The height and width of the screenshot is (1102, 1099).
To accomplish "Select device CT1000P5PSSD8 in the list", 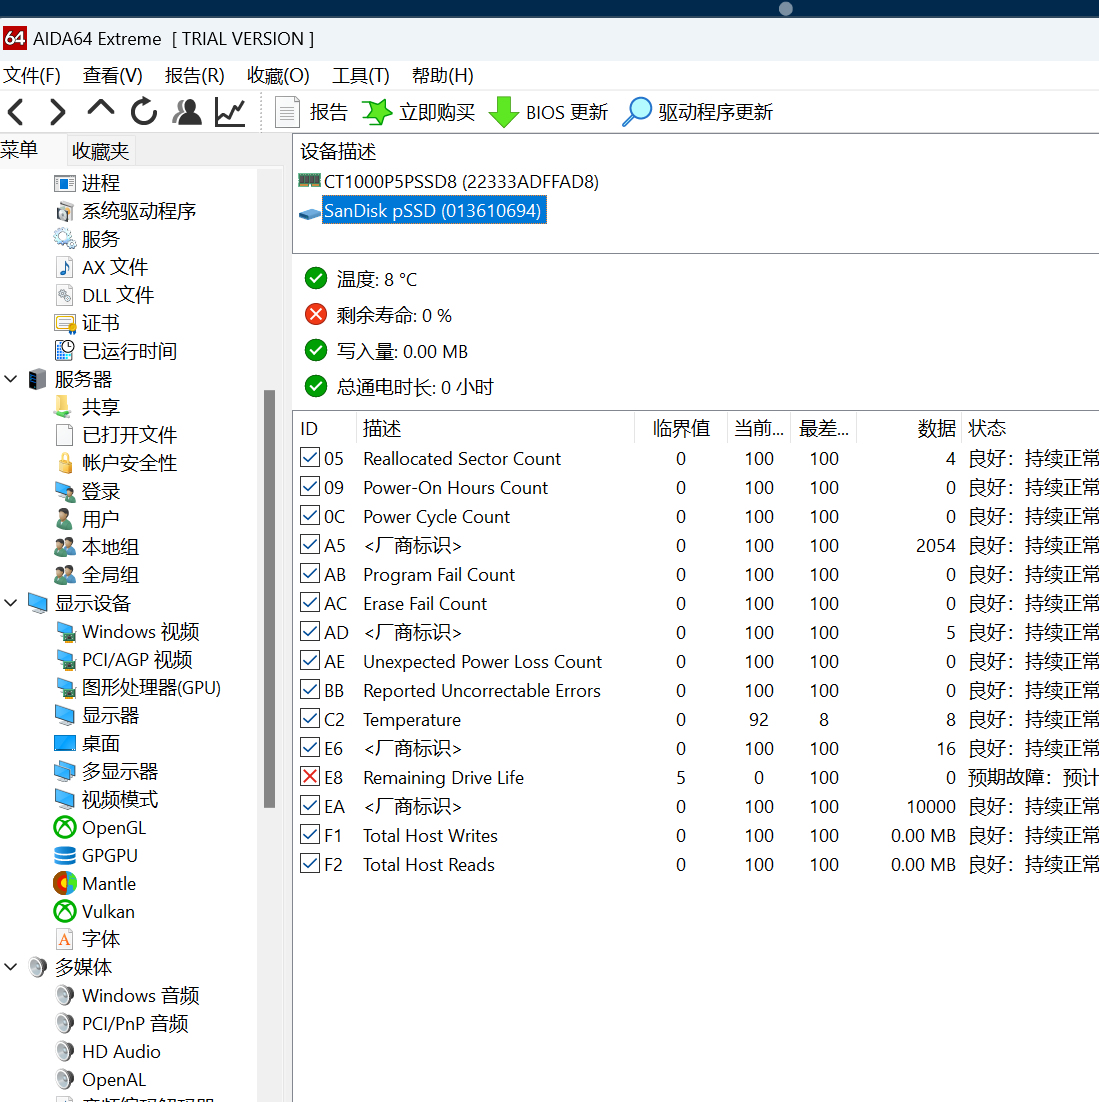I will click(x=448, y=182).
